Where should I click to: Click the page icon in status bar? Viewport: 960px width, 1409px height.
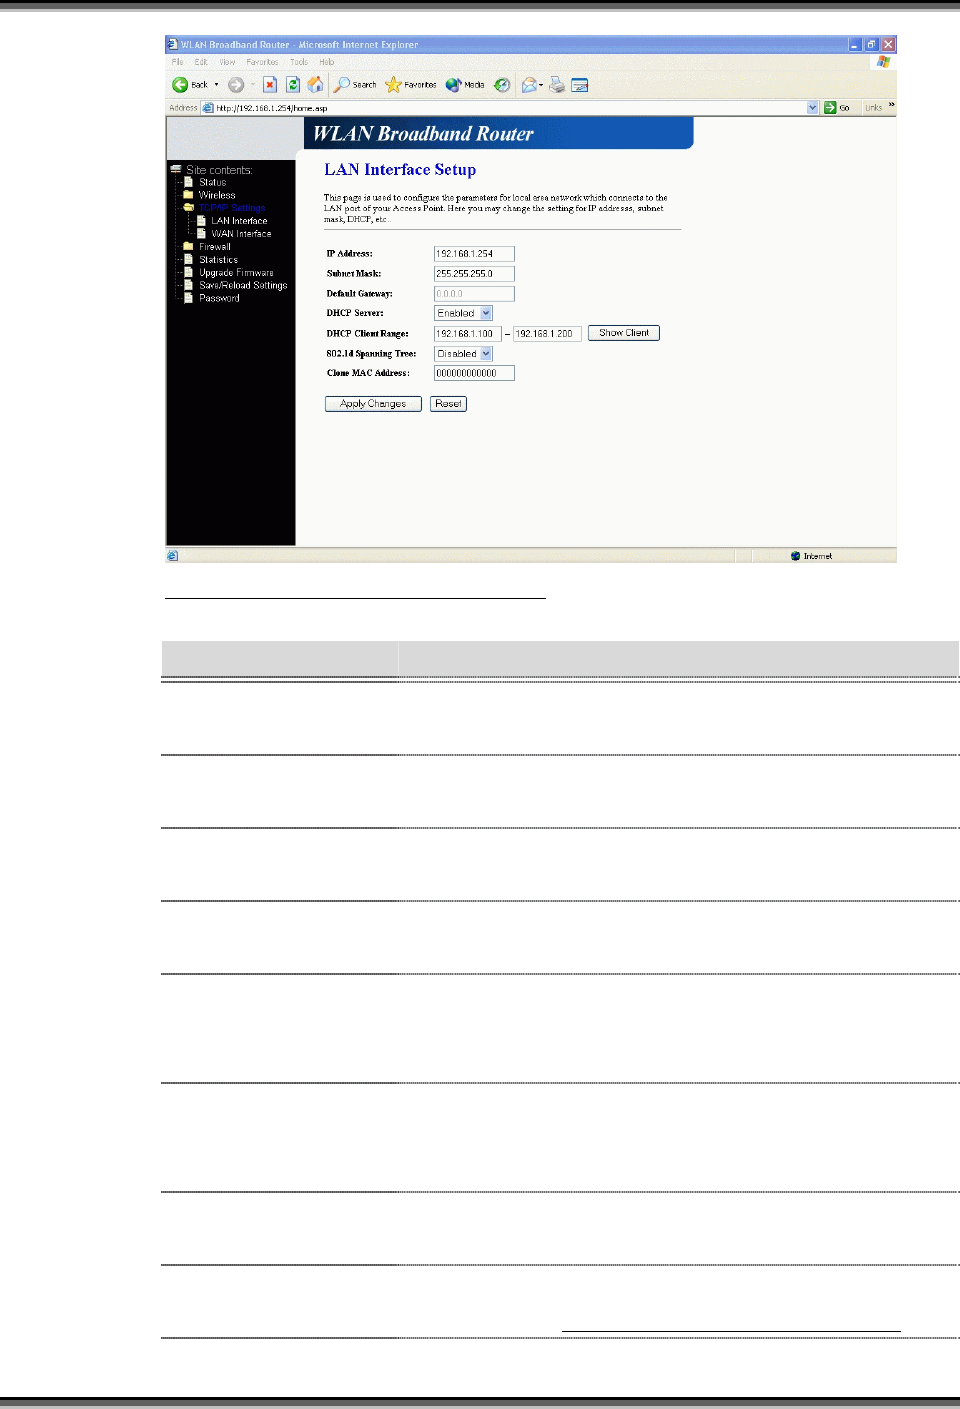(173, 556)
